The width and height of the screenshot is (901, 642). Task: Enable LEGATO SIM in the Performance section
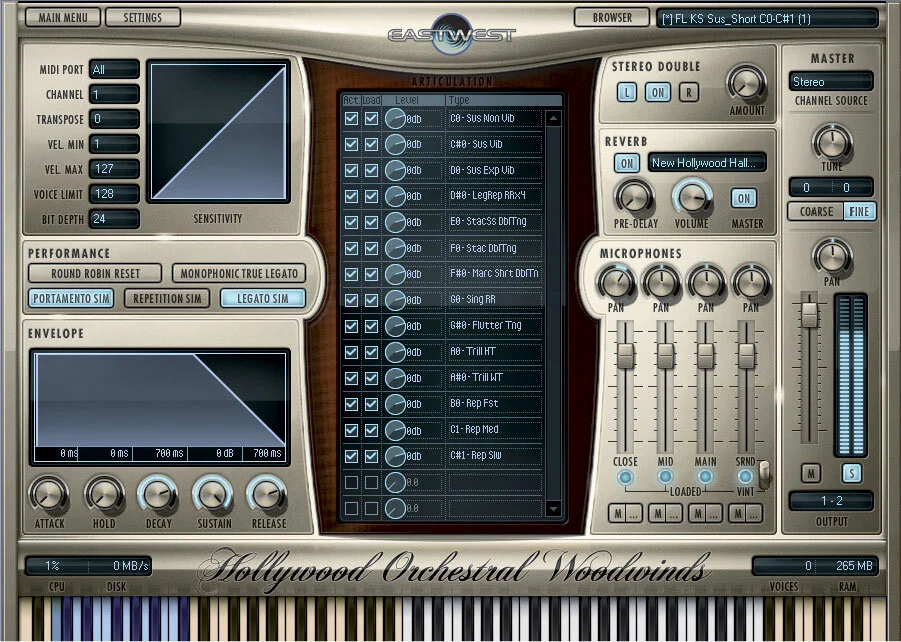click(262, 297)
